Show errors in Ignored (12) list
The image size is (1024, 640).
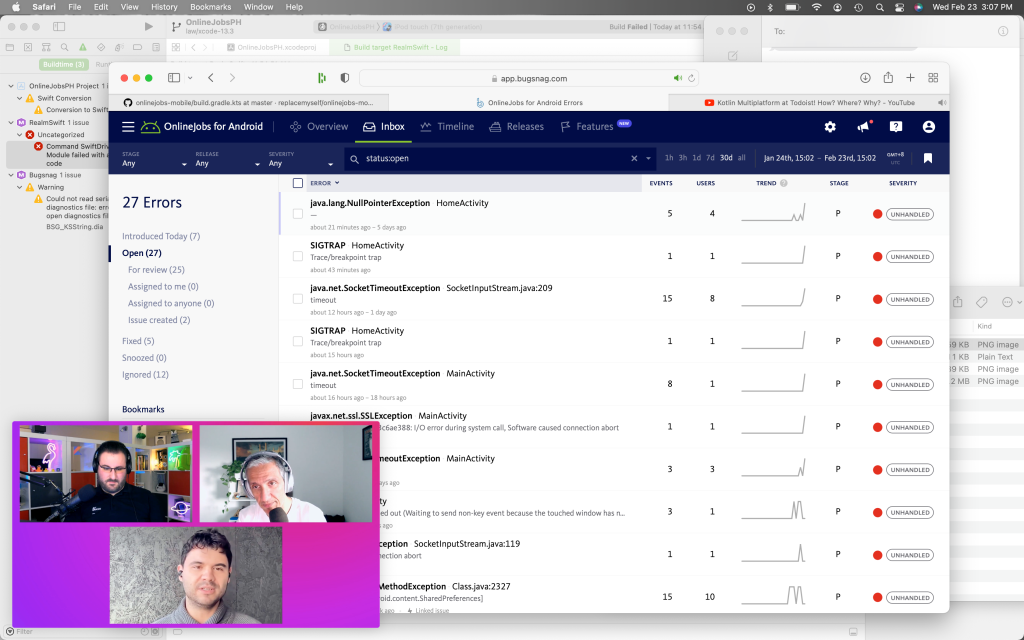144,375
